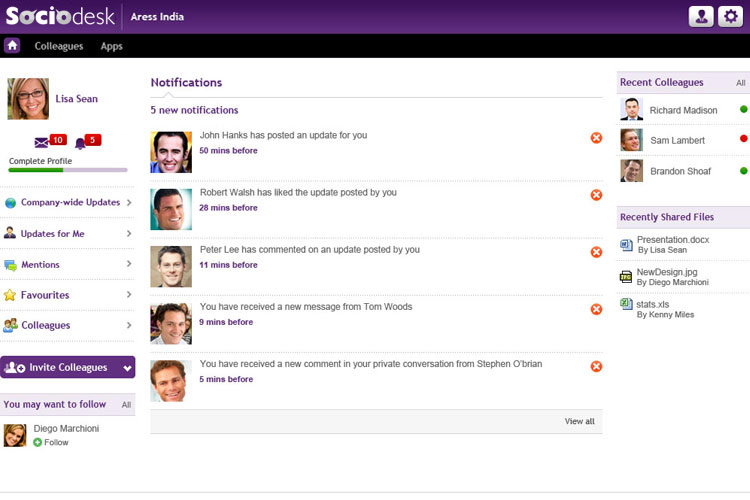750x500 pixels.
Task: Click Robert Walsh's notification photo
Action: (x=171, y=209)
